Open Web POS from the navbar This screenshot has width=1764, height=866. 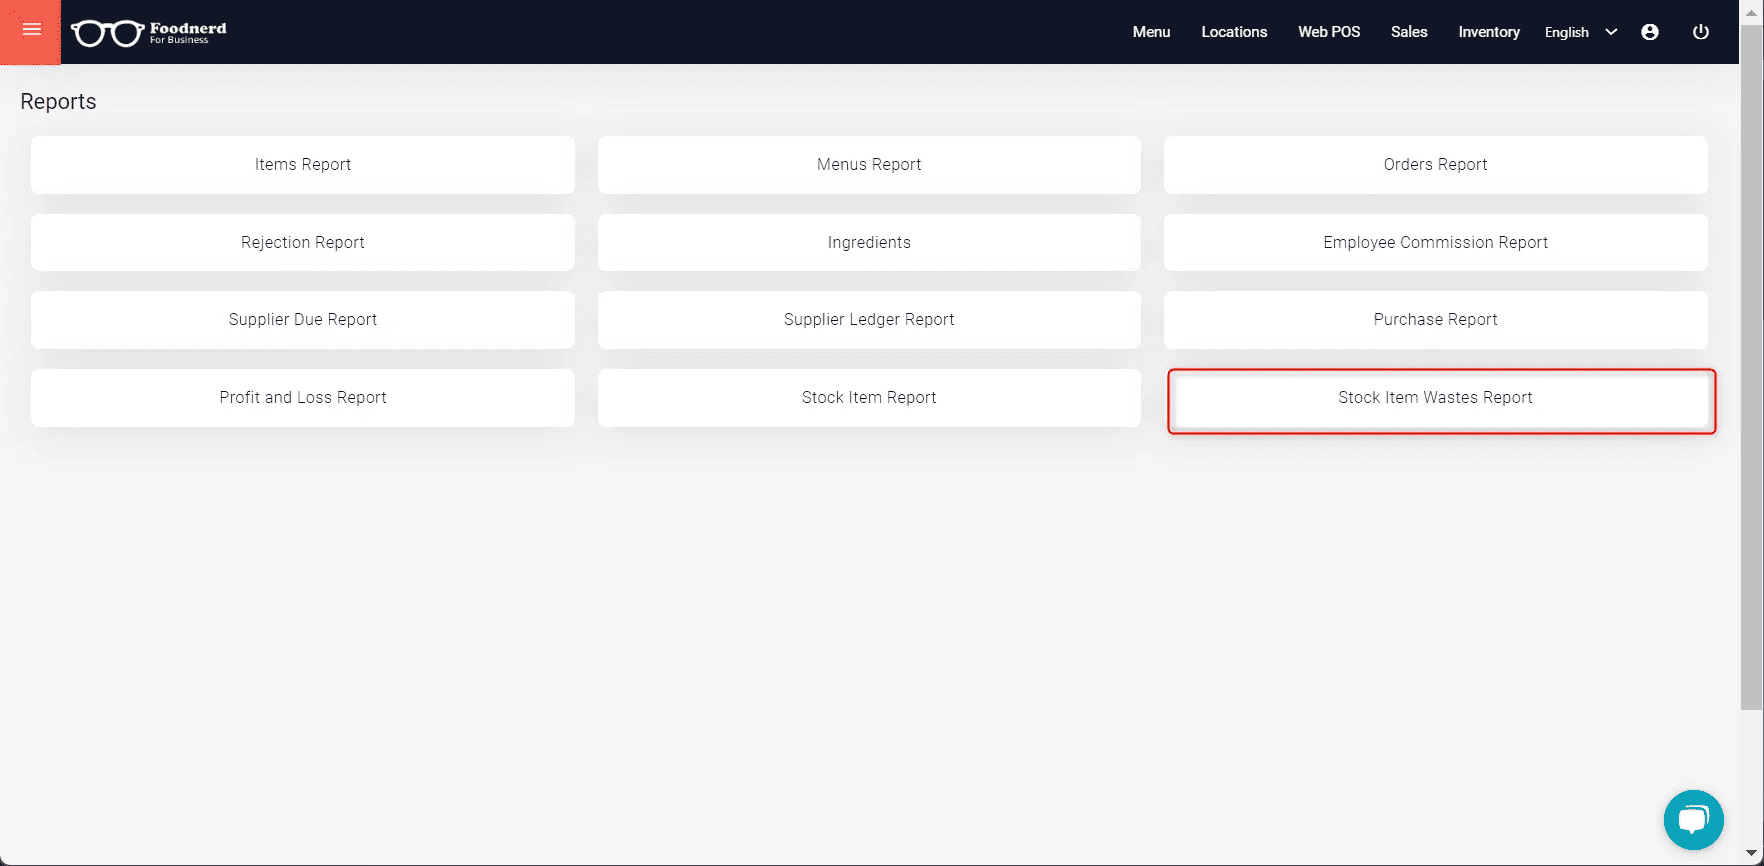(1329, 32)
